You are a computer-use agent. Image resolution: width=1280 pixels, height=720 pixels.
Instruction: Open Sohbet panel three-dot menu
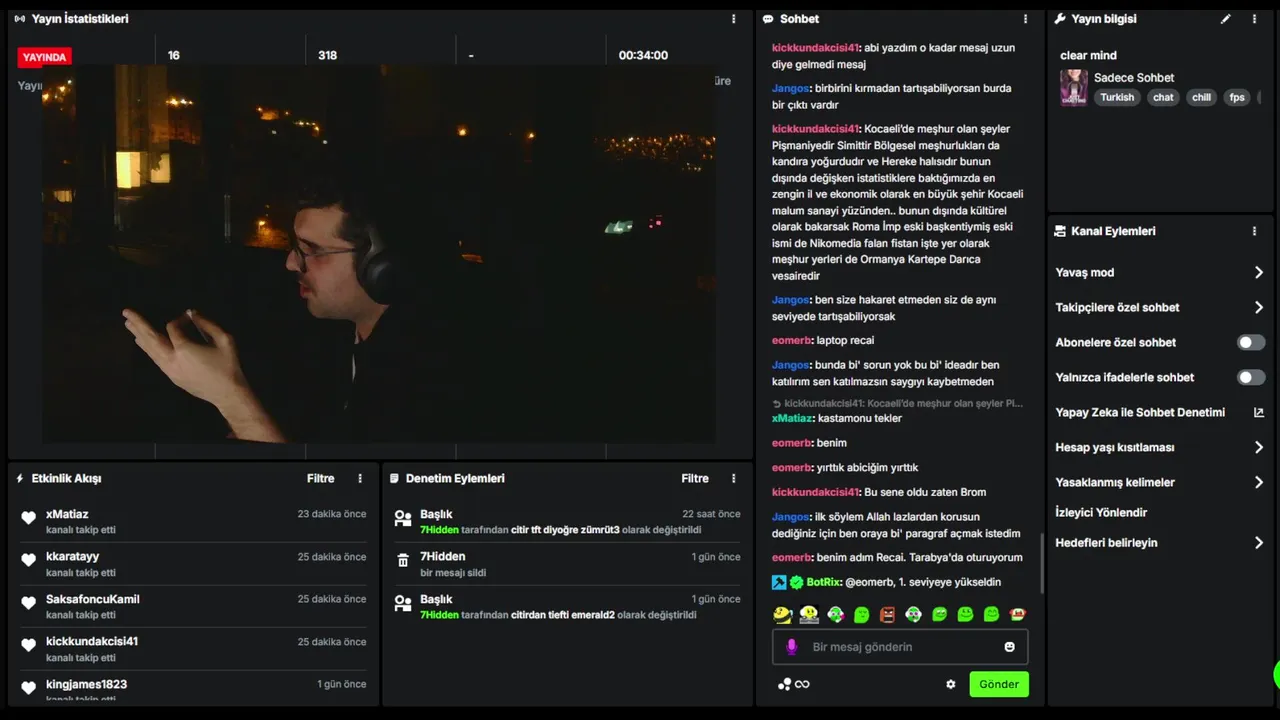pyautogui.click(x=1025, y=19)
